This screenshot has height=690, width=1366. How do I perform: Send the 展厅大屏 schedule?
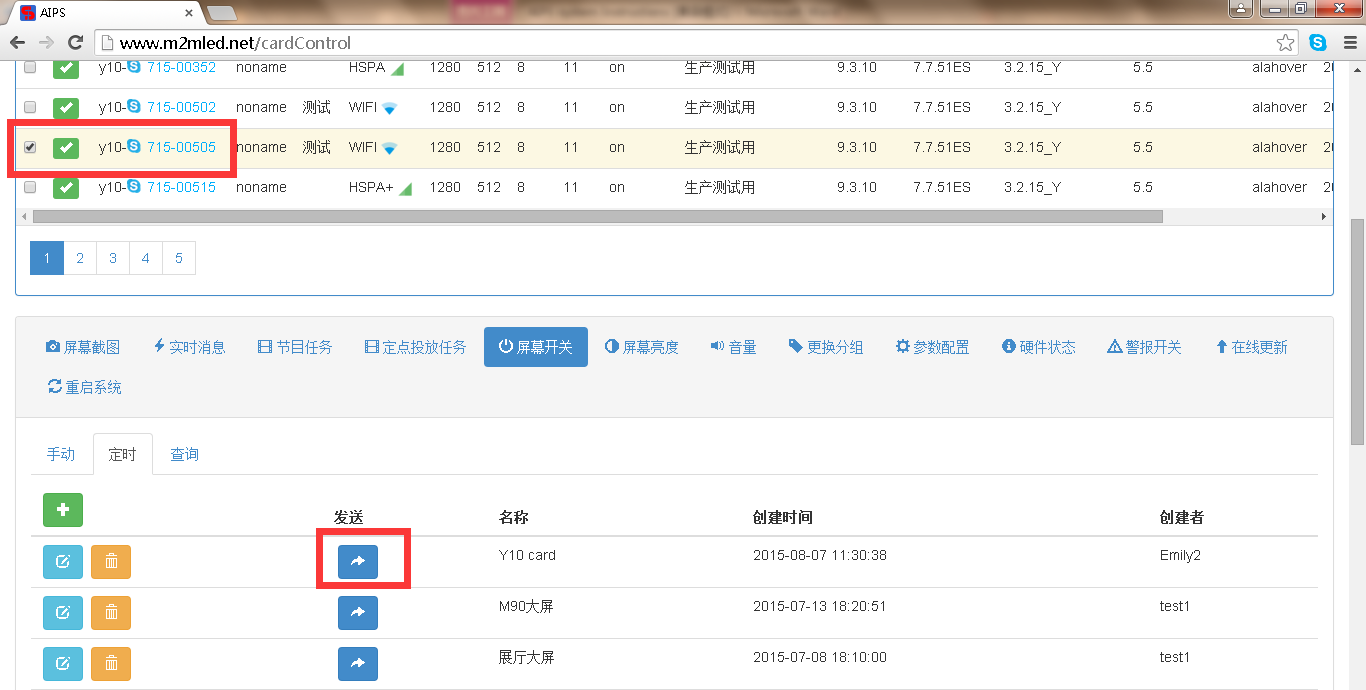pos(358,664)
